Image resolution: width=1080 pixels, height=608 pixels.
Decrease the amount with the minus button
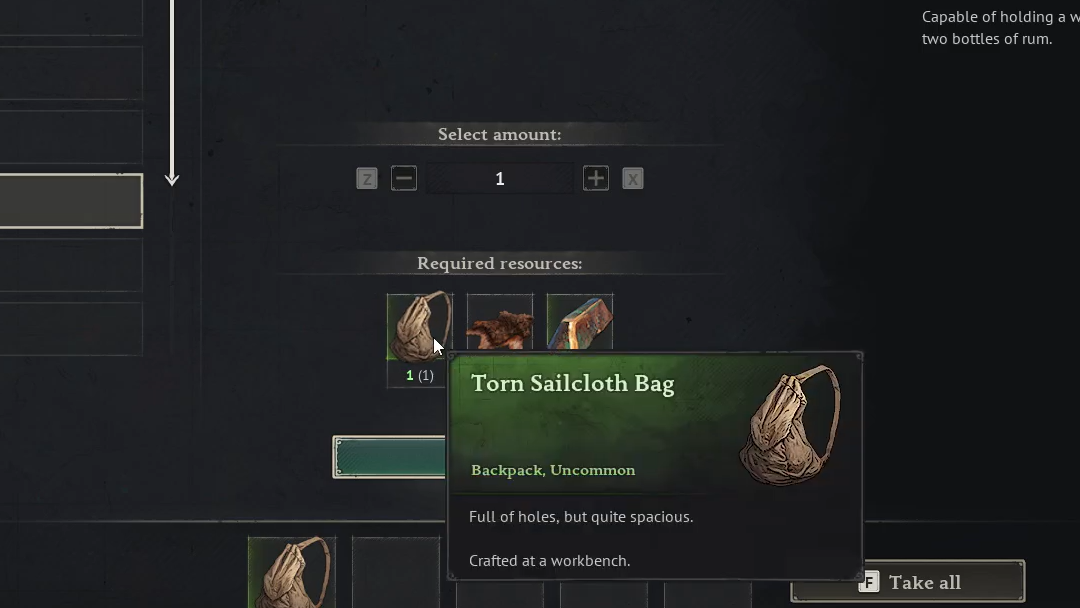(x=404, y=178)
